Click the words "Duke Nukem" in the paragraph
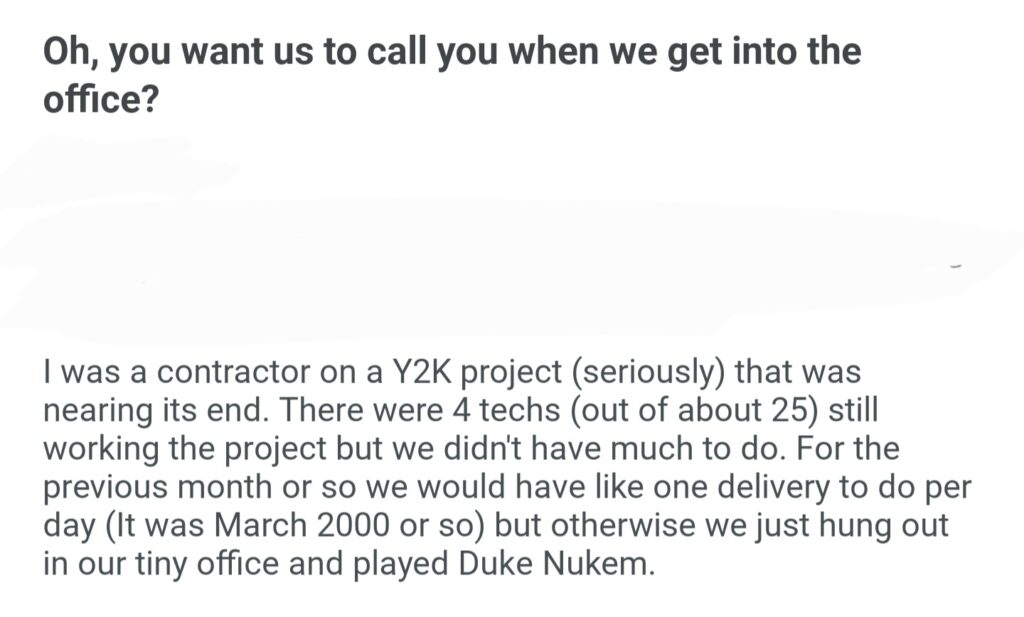This screenshot has height=617, width=1024. (x=554, y=563)
